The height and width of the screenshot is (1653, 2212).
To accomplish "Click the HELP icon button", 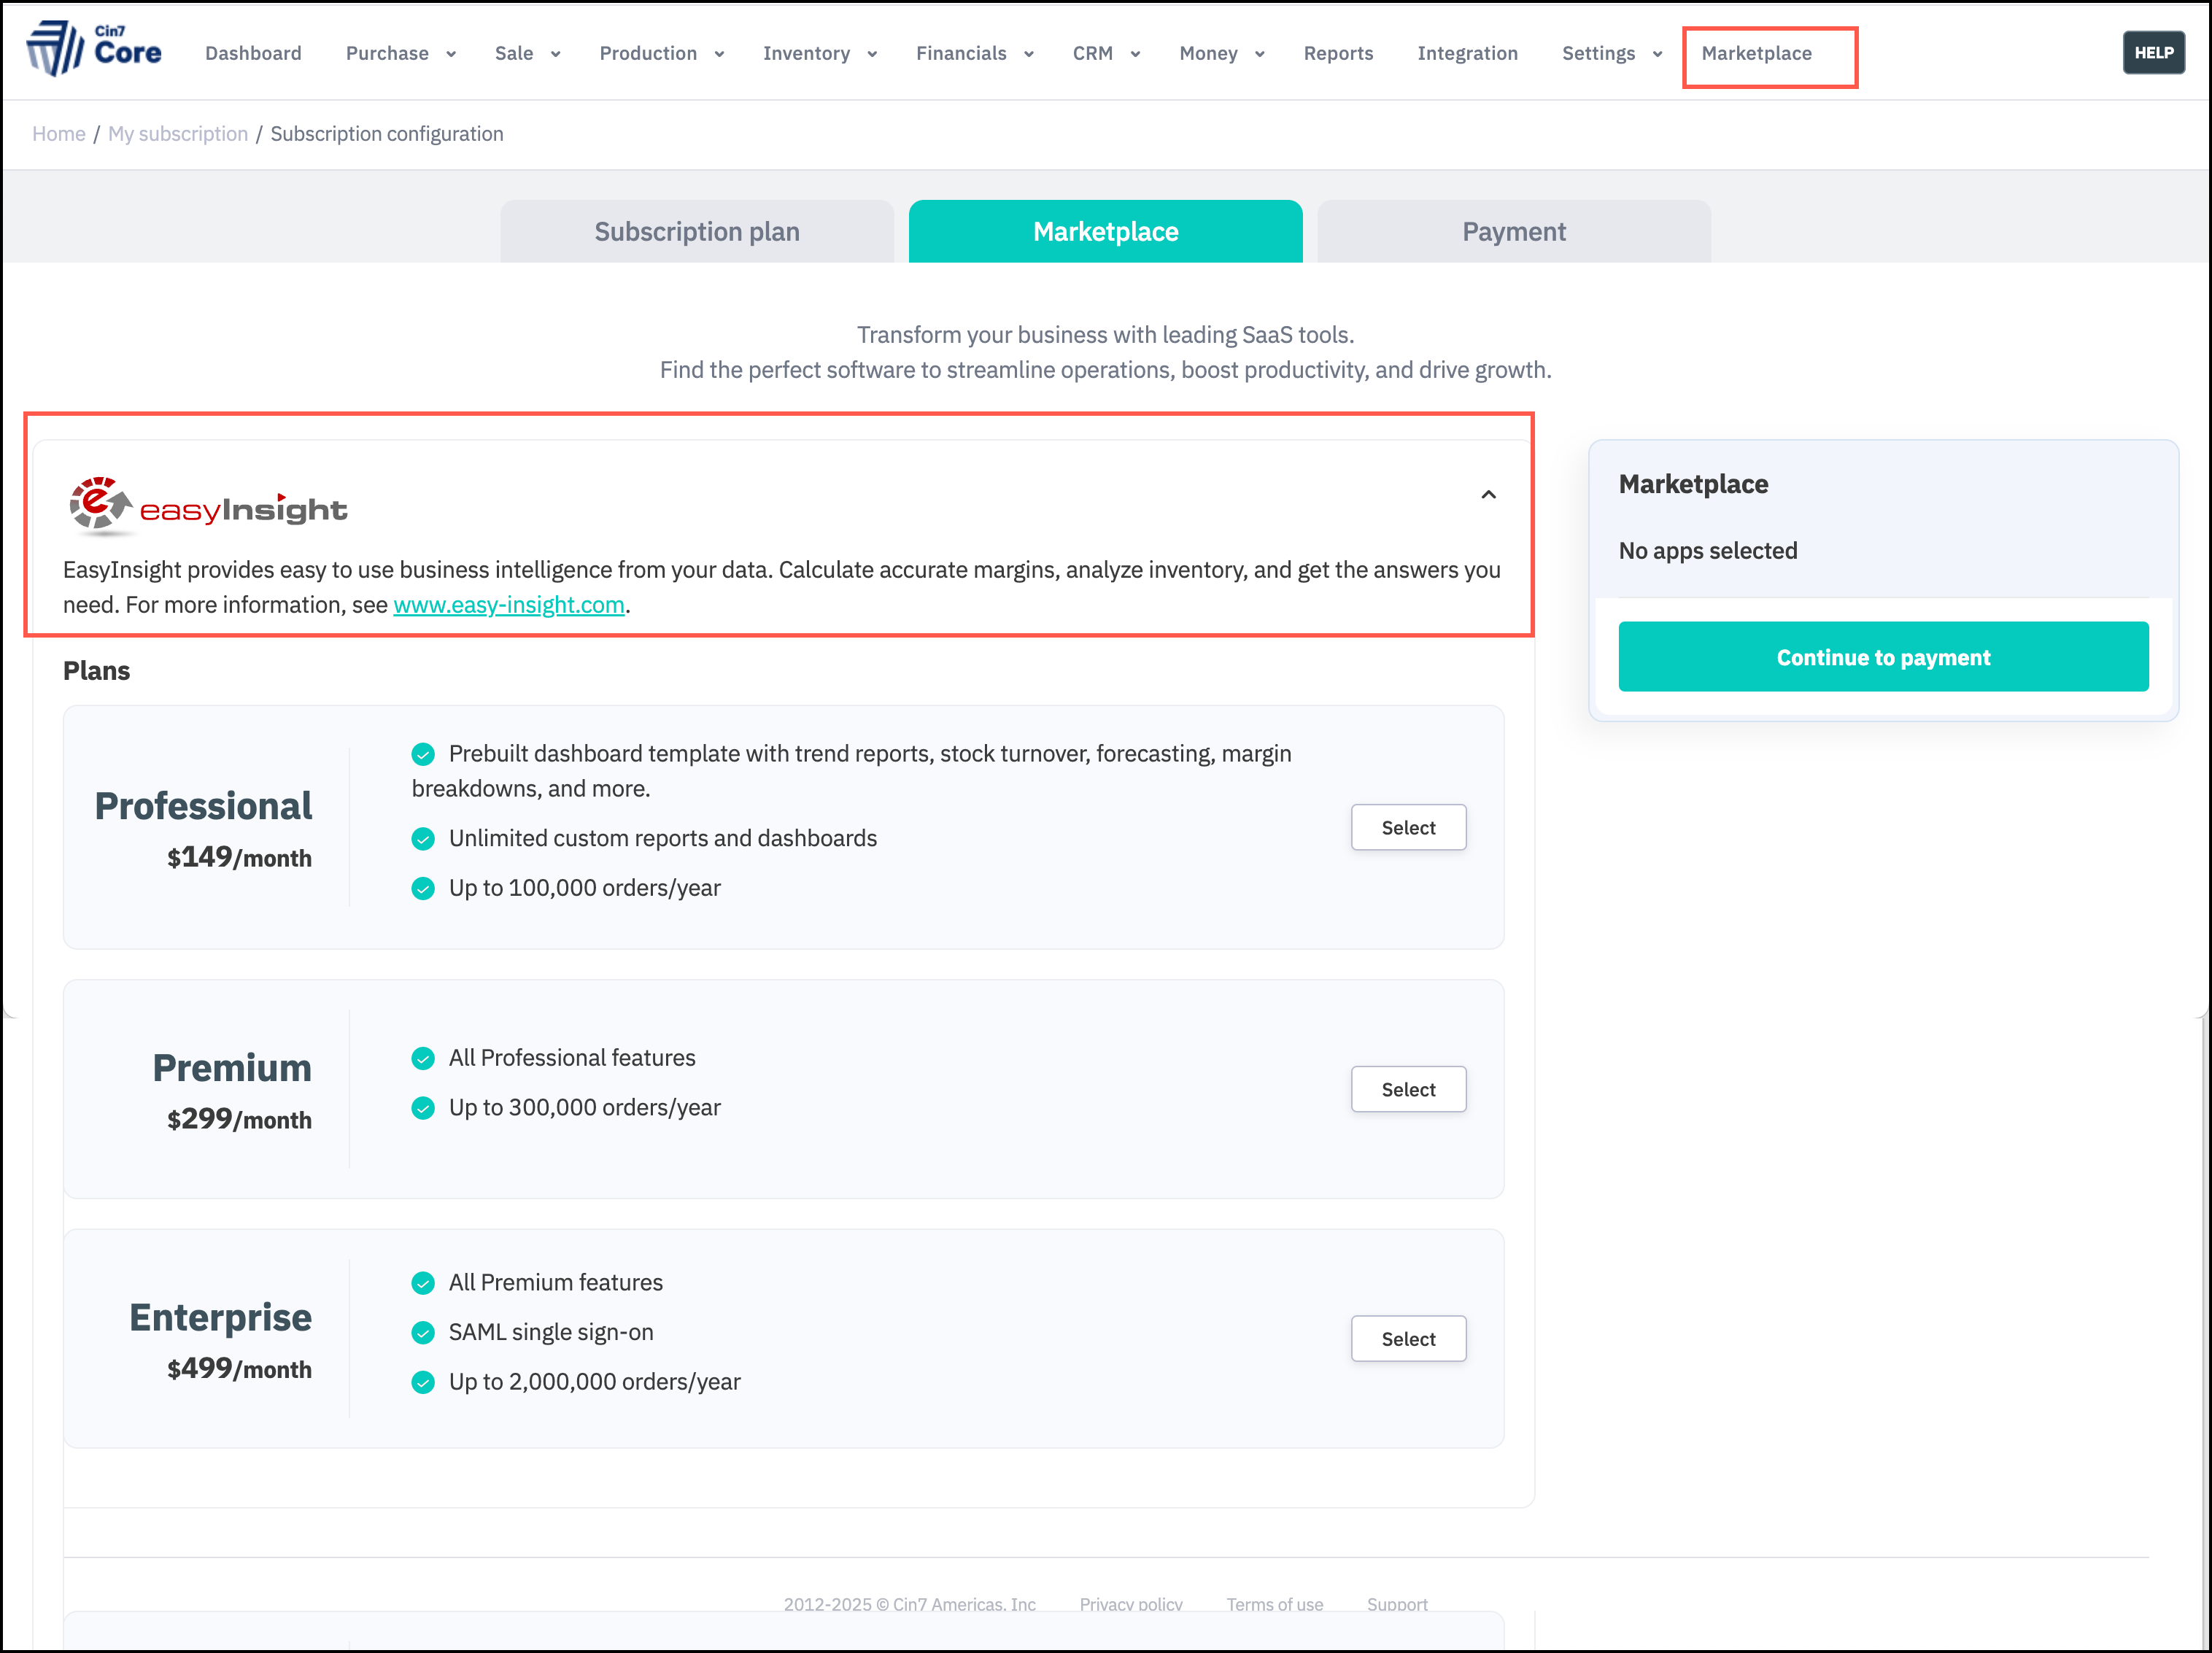I will pos(2153,53).
